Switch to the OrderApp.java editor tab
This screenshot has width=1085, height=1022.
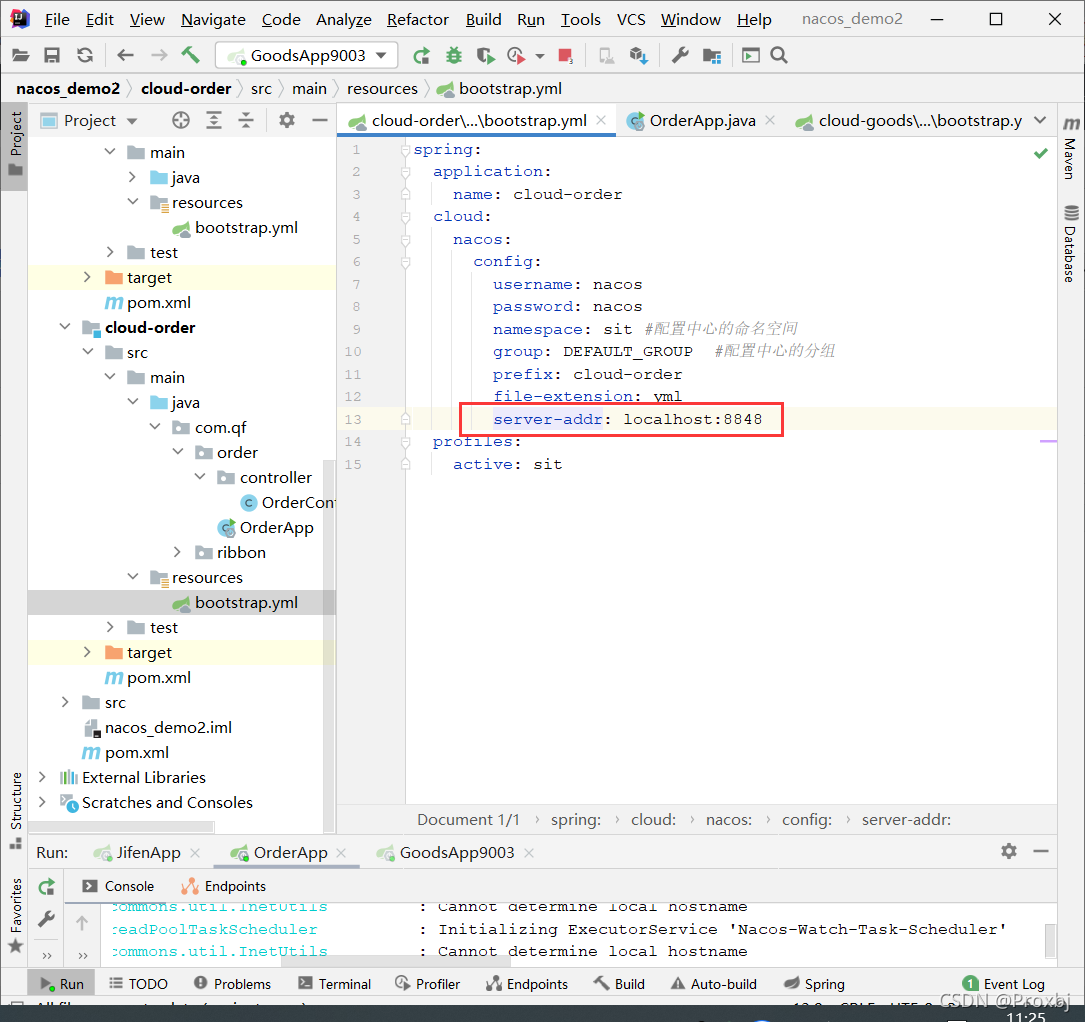702,121
